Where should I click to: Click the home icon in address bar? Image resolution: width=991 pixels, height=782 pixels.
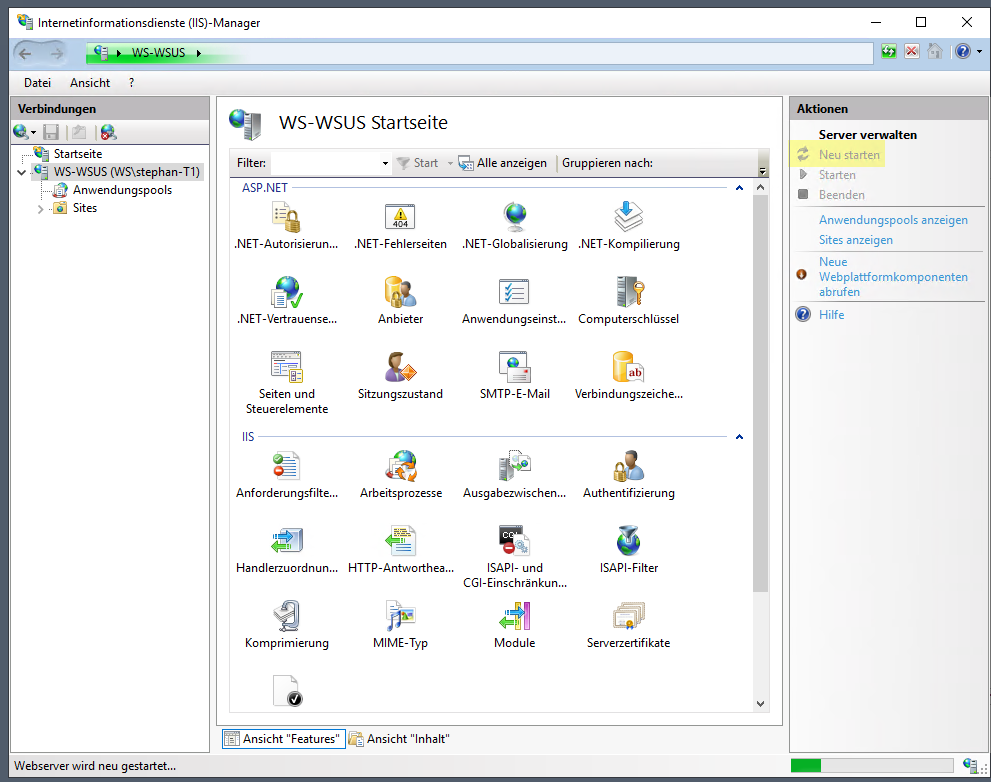click(935, 52)
